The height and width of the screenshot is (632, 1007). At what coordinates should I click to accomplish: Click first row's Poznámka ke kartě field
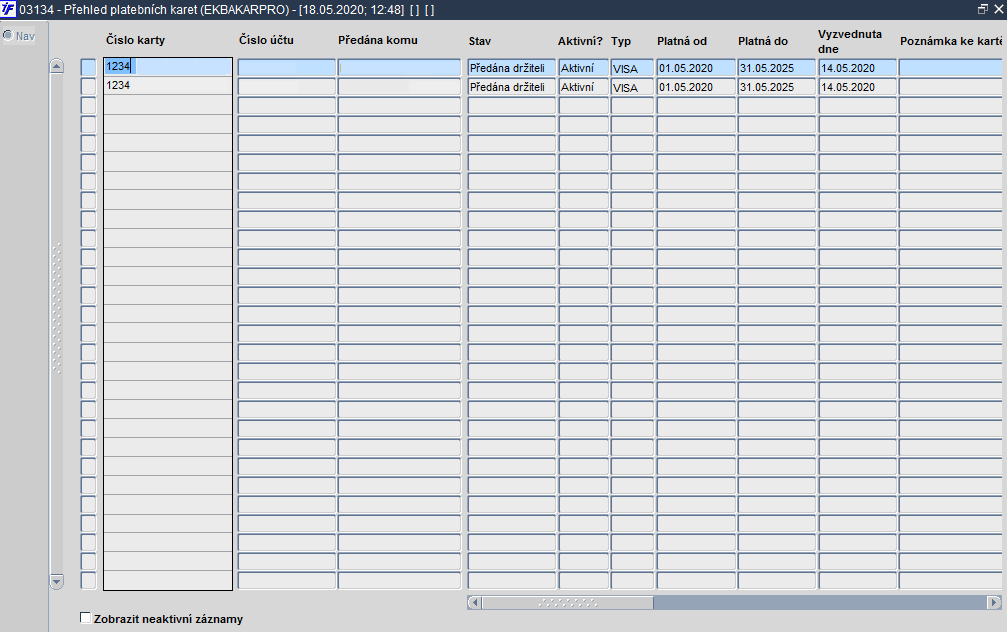click(950, 67)
